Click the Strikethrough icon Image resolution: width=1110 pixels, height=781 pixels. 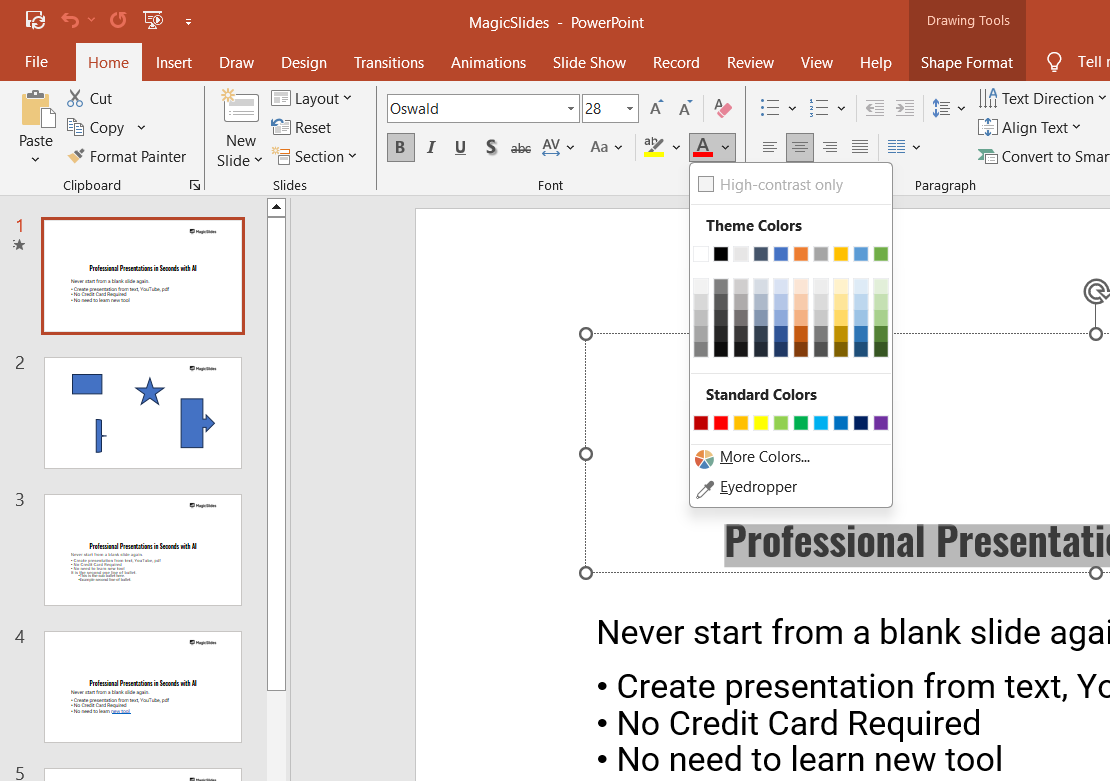click(x=521, y=148)
